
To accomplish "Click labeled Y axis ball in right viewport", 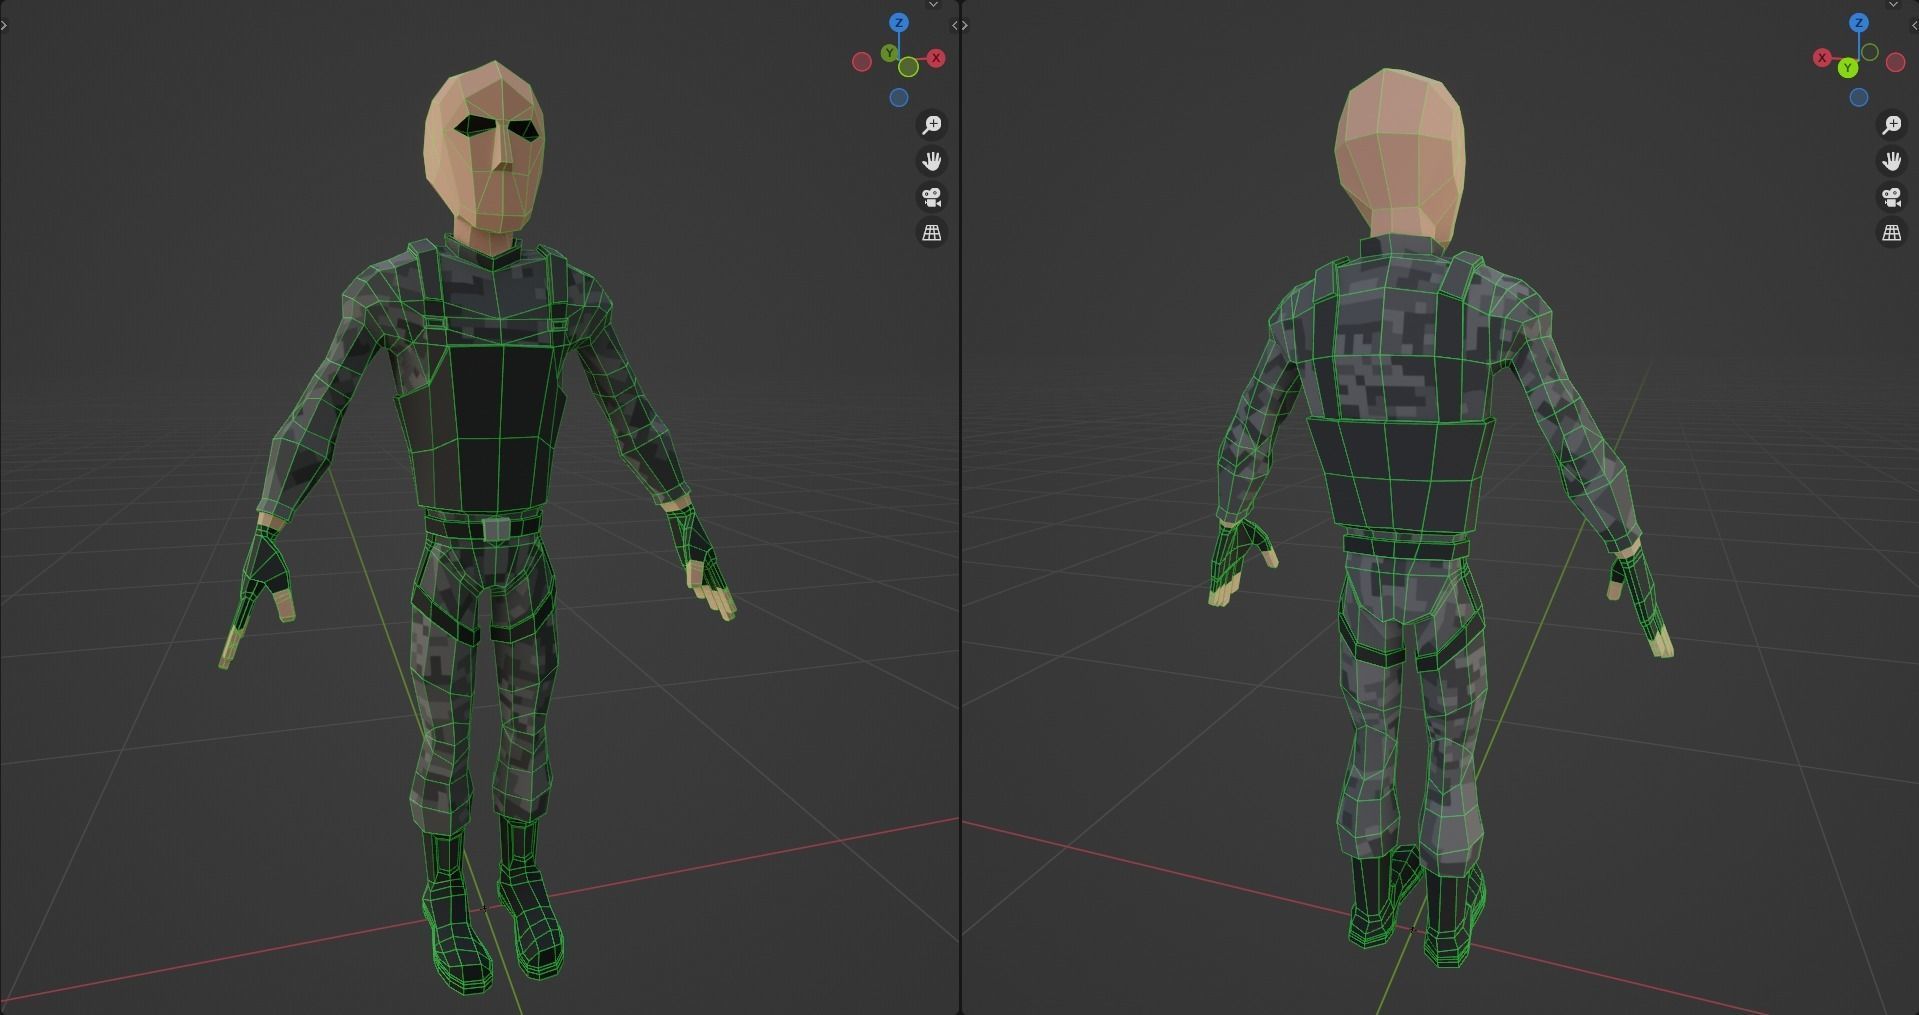I will 1848,68.
